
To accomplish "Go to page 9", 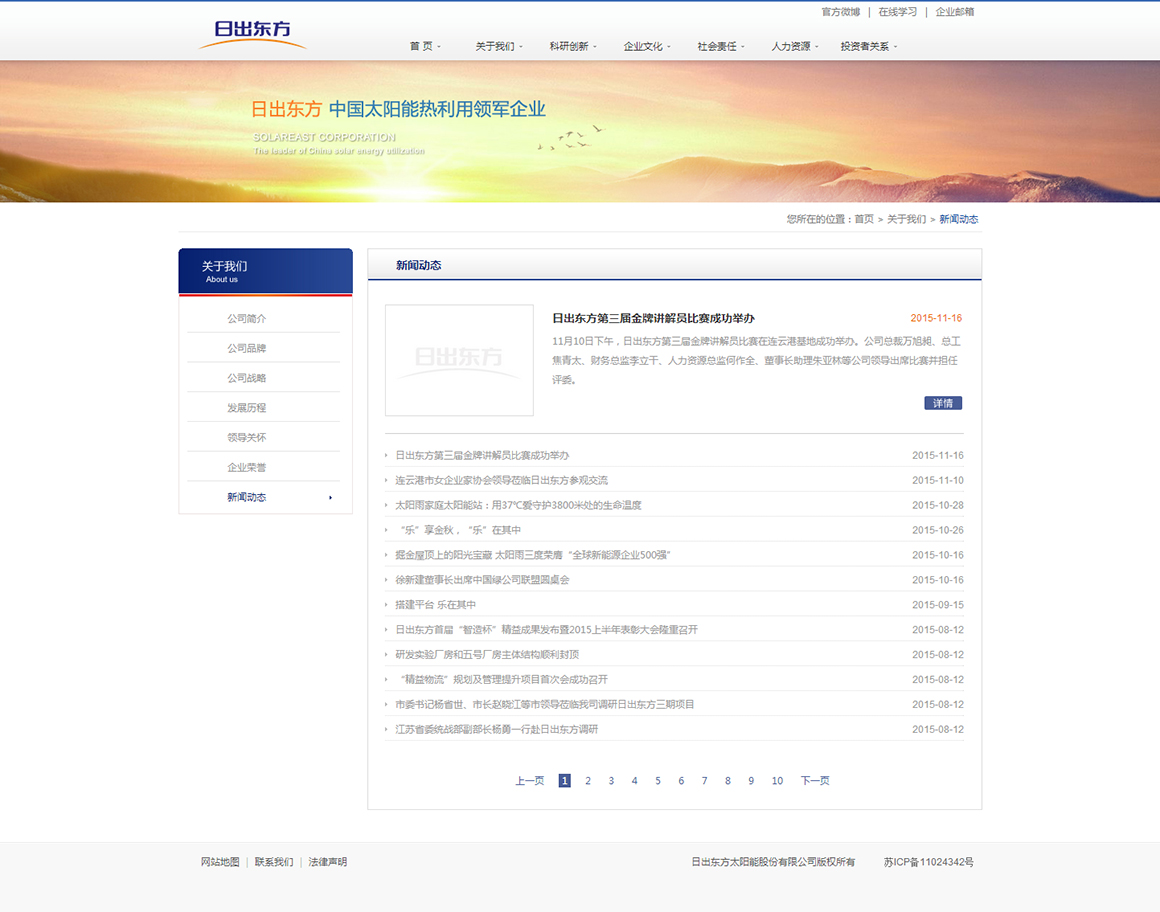I will coord(751,780).
